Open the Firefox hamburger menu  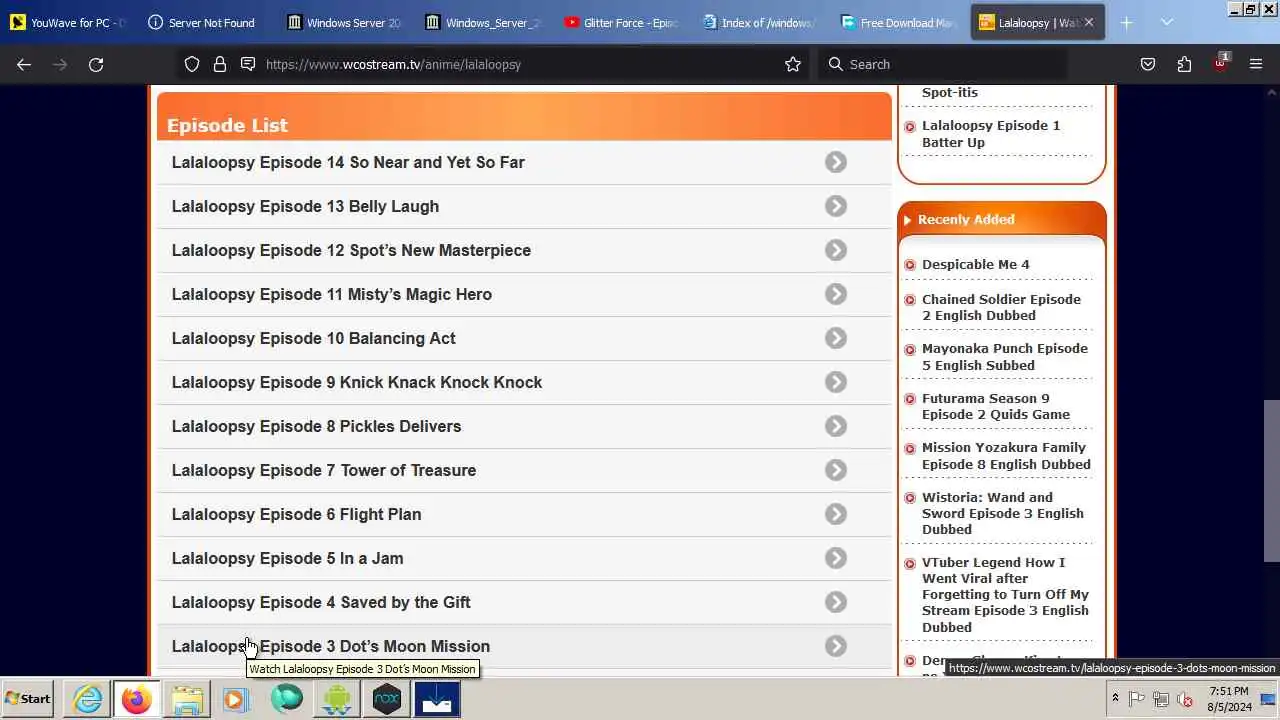pyautogui.click(x=1256, y=64)
